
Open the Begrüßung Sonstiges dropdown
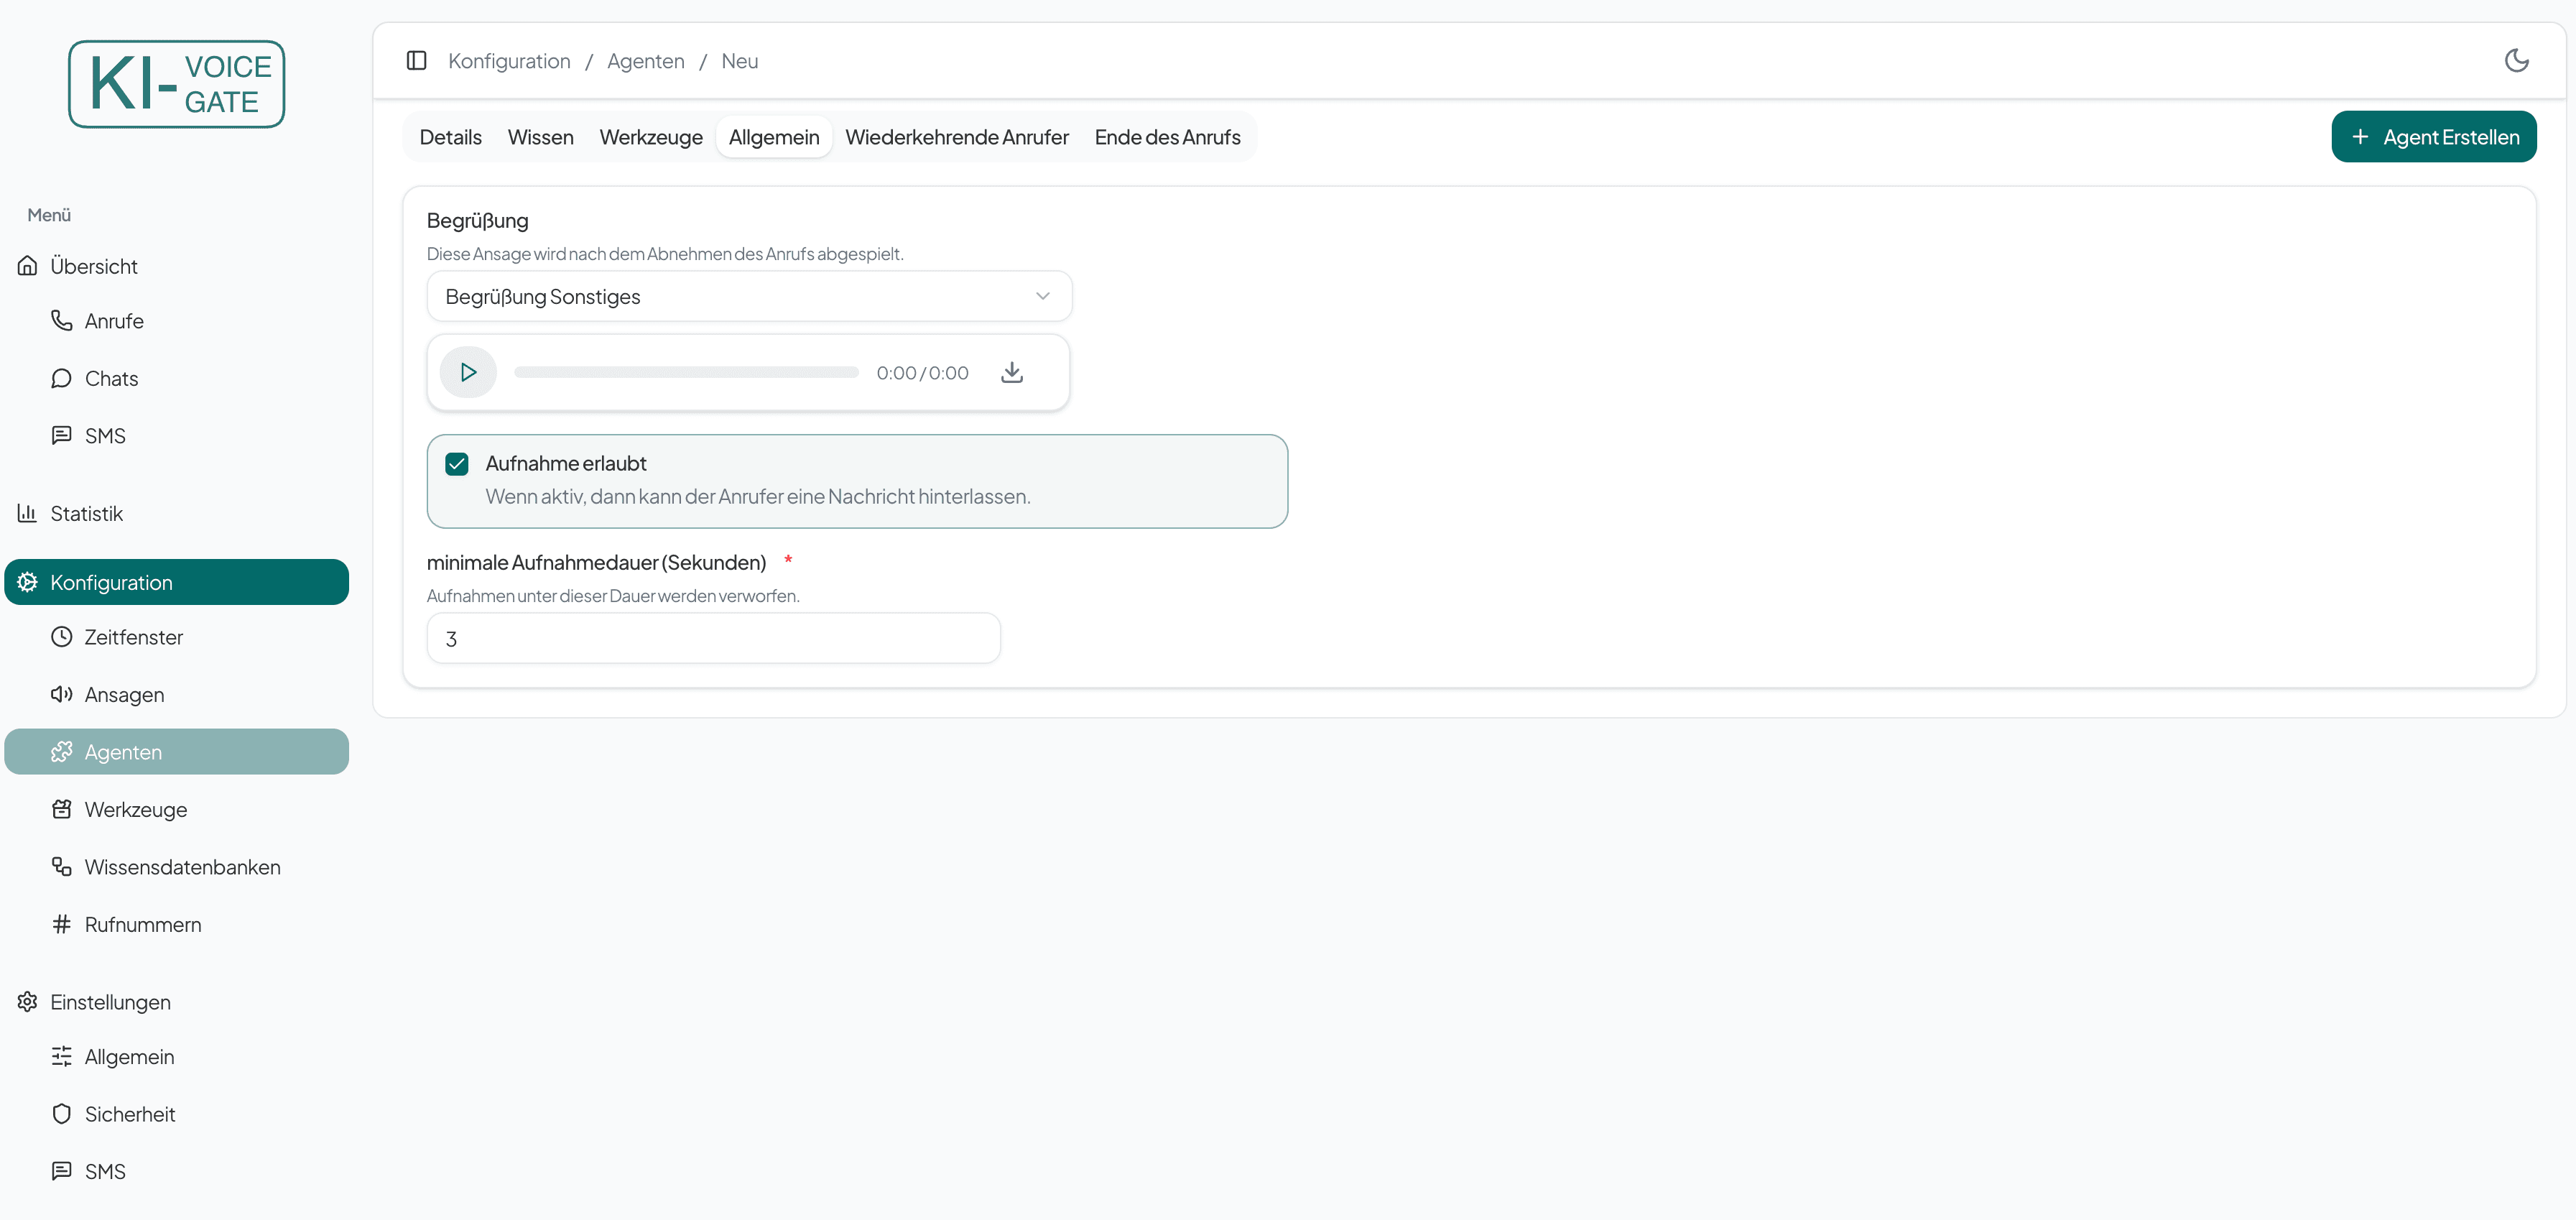coord(749,296)
